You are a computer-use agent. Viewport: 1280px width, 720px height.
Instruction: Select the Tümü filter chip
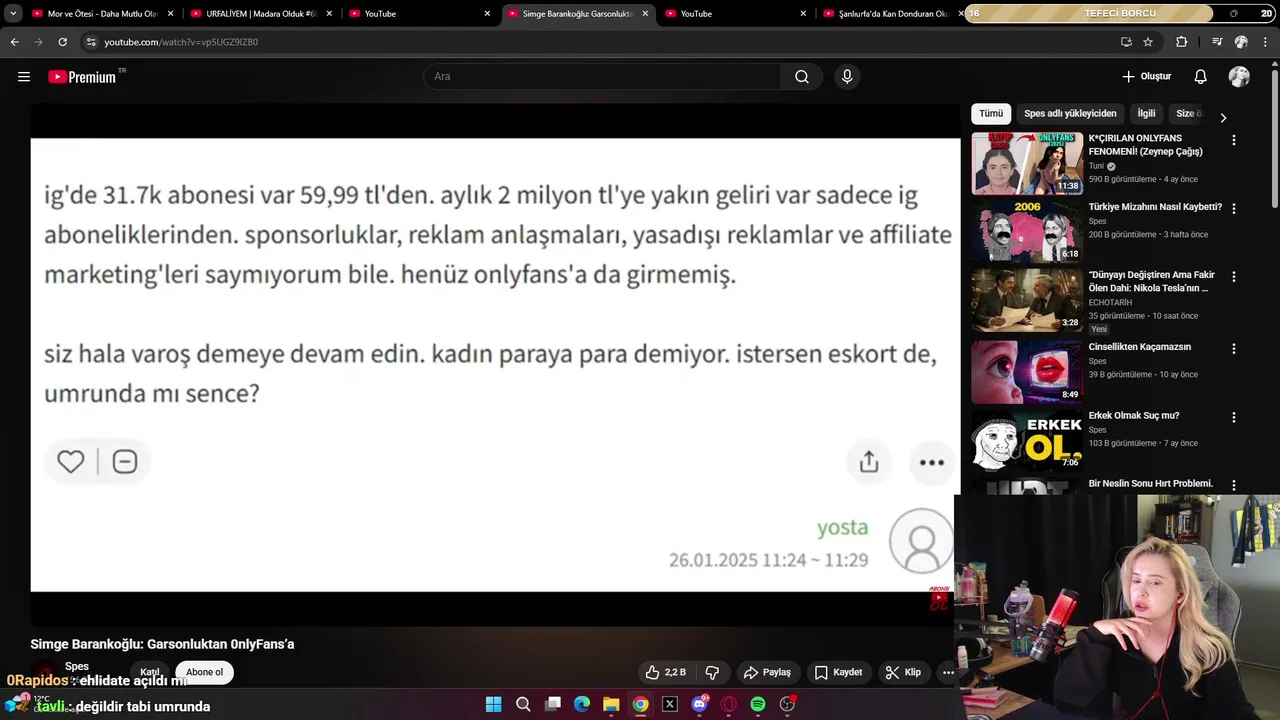click(991, 114)
